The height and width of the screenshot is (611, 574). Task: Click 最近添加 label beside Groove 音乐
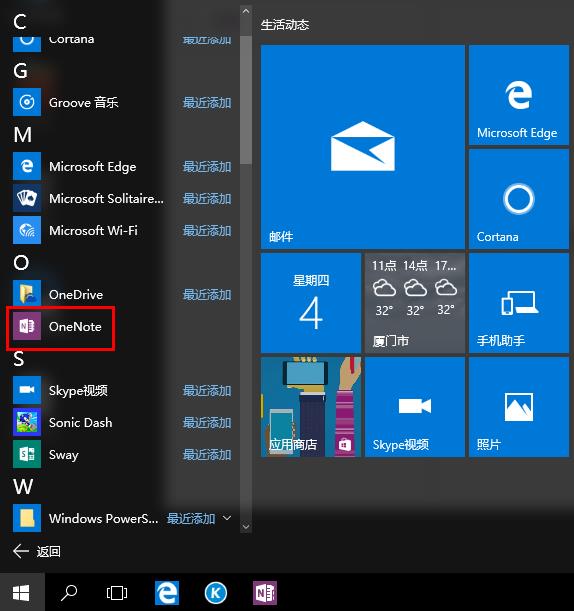207,103
